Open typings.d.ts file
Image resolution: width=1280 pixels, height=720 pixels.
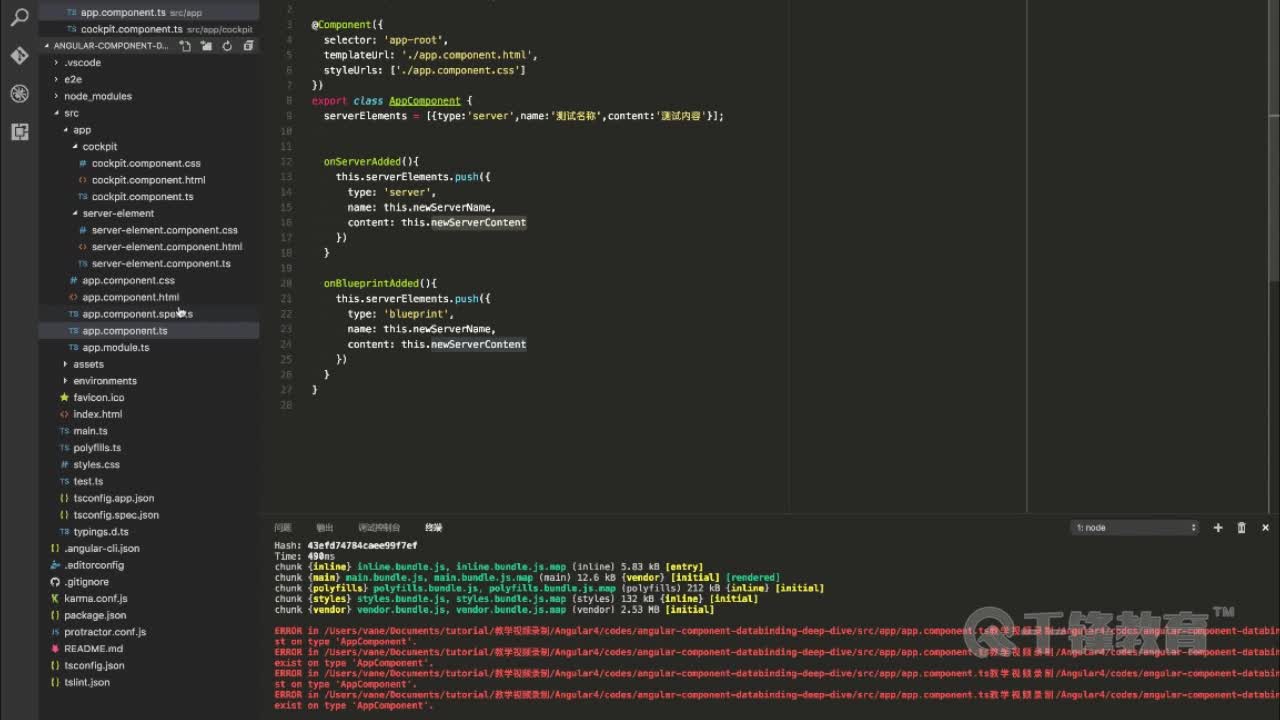click(101, 532)
